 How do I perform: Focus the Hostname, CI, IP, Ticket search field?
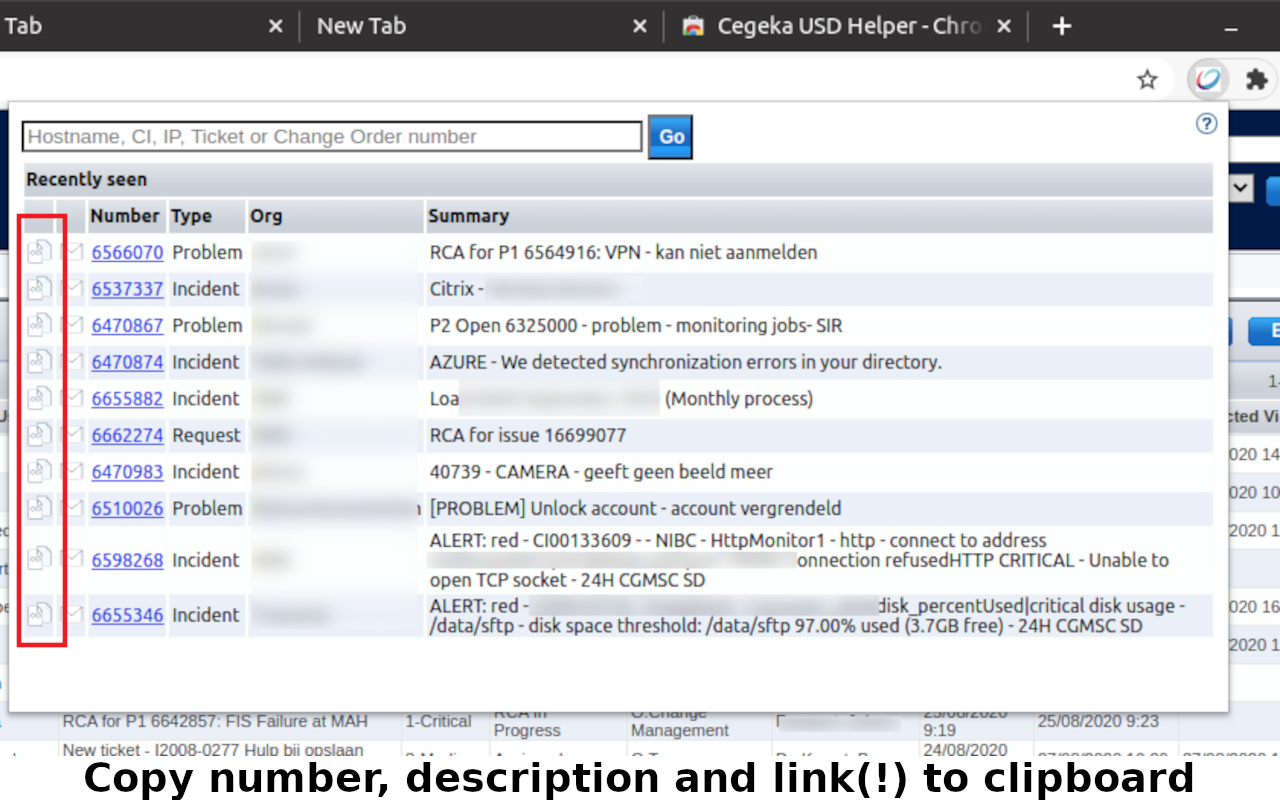tap(332, 137)
